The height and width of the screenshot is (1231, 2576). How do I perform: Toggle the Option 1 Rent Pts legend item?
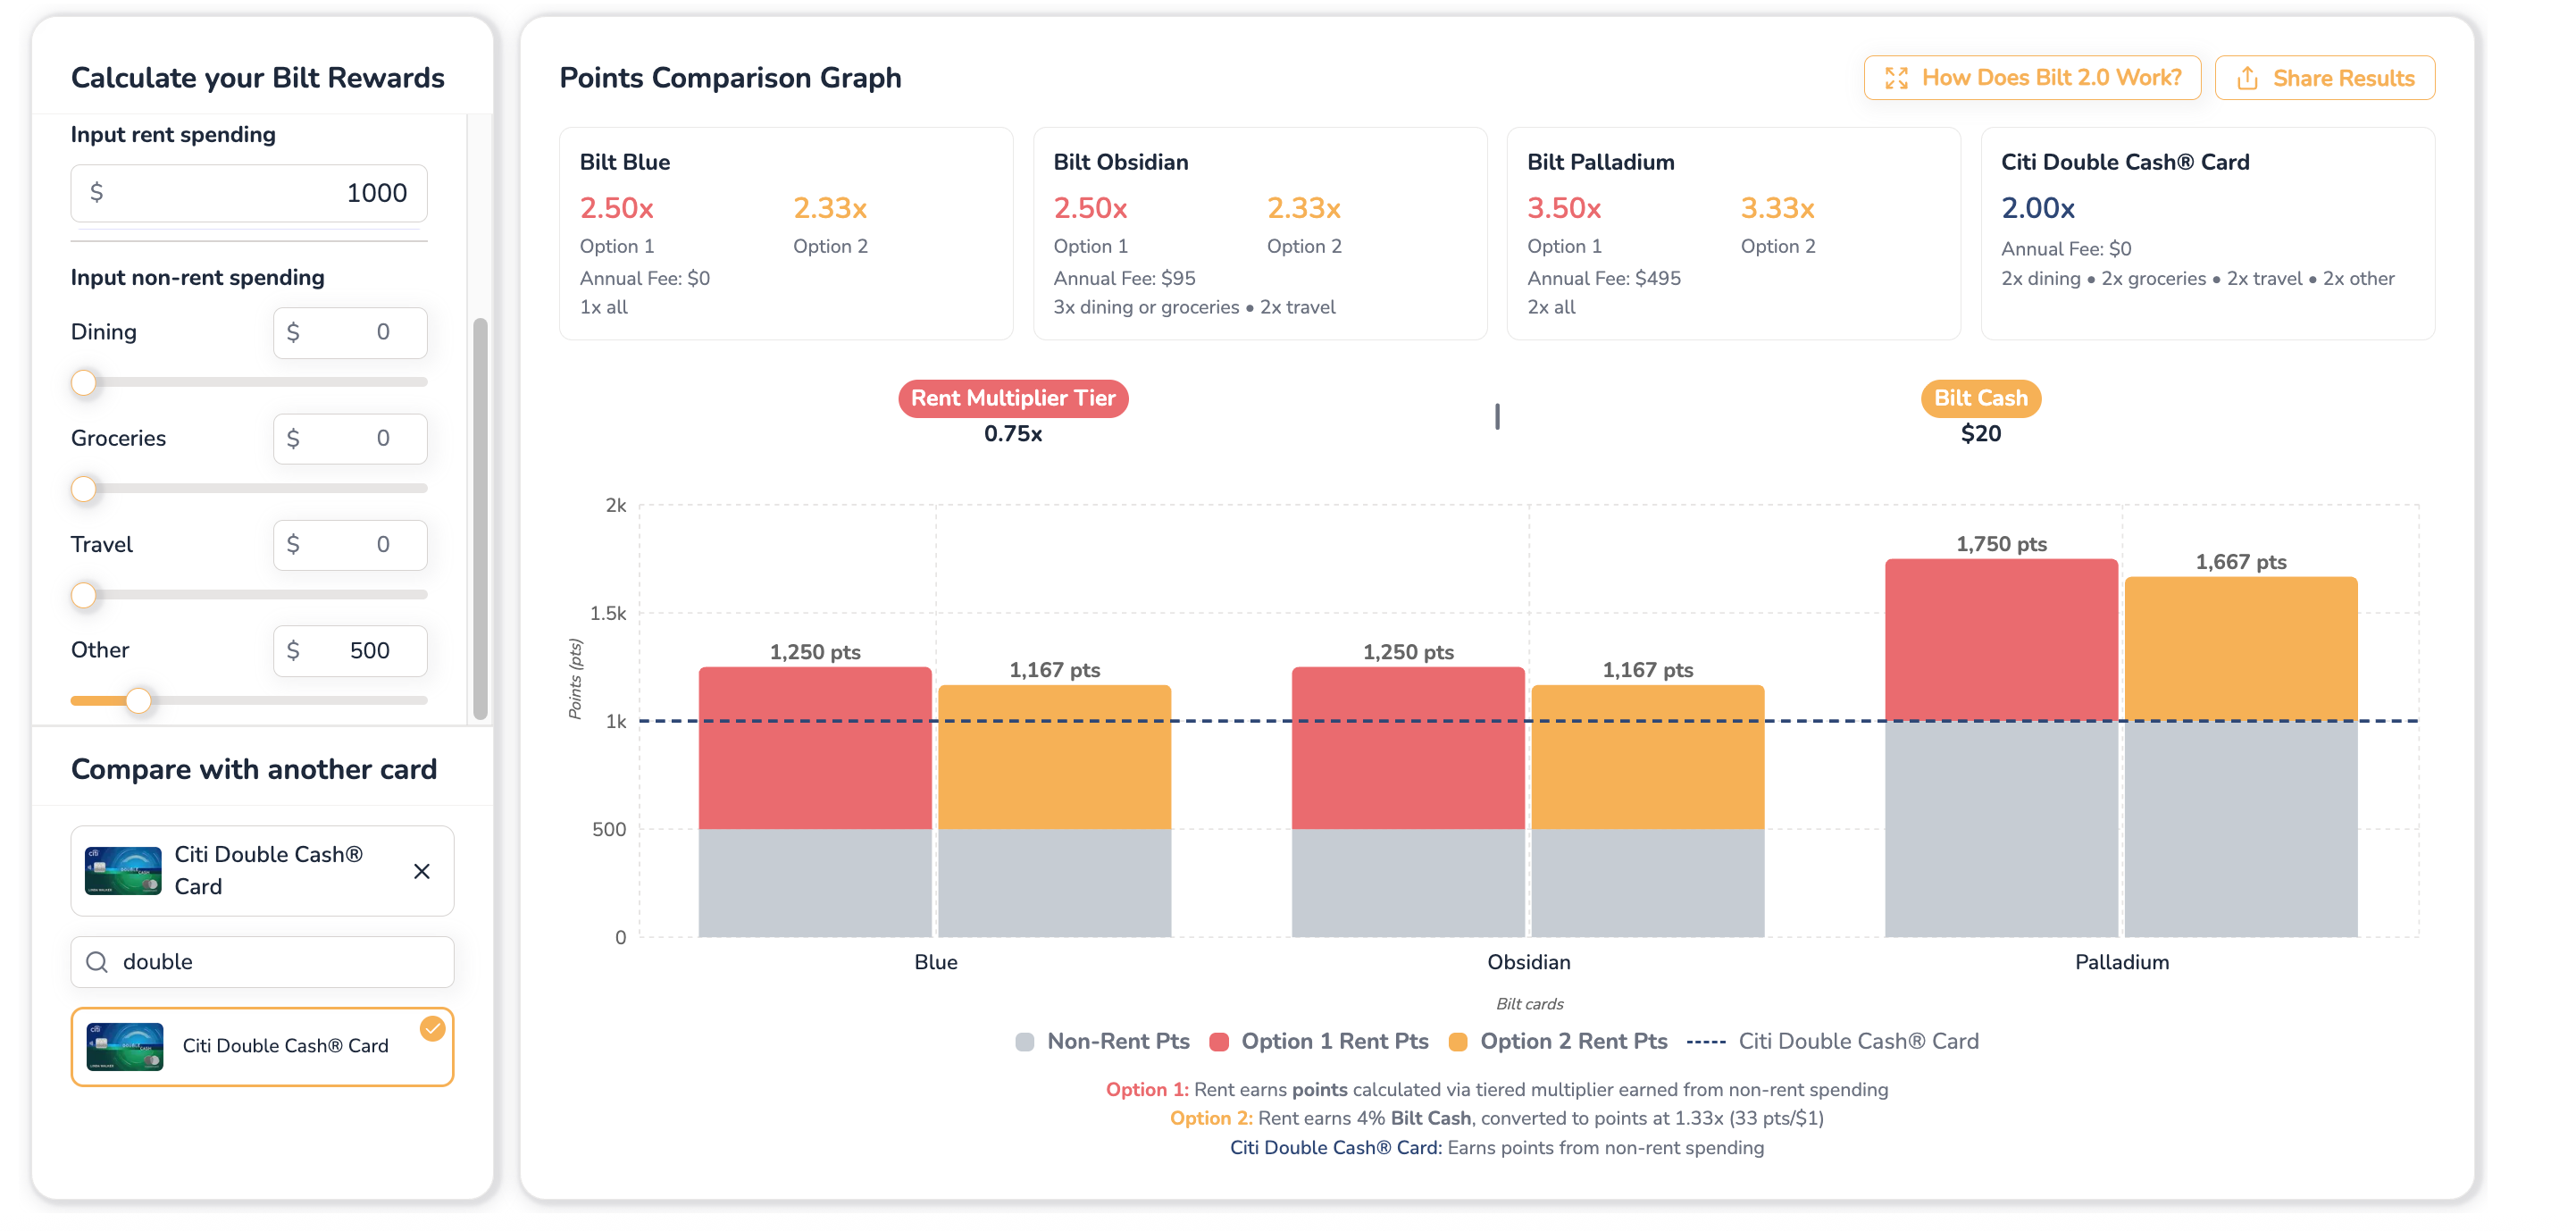[1319, 1041]
